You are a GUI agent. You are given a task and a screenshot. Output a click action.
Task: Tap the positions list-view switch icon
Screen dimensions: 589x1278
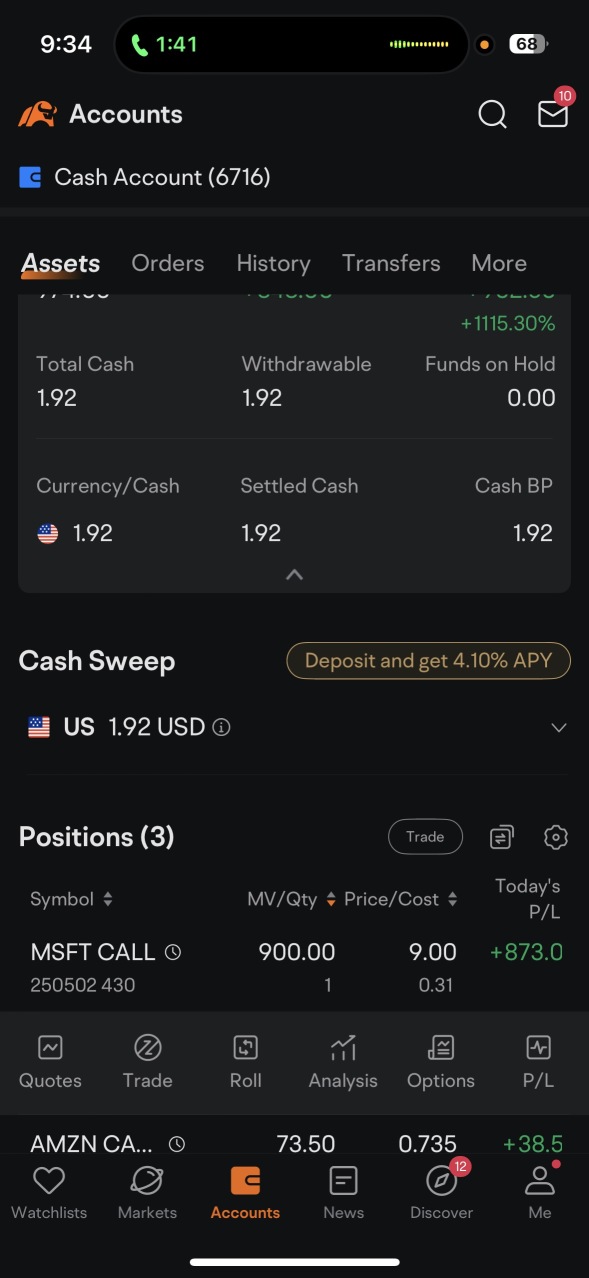pos(502,837)
